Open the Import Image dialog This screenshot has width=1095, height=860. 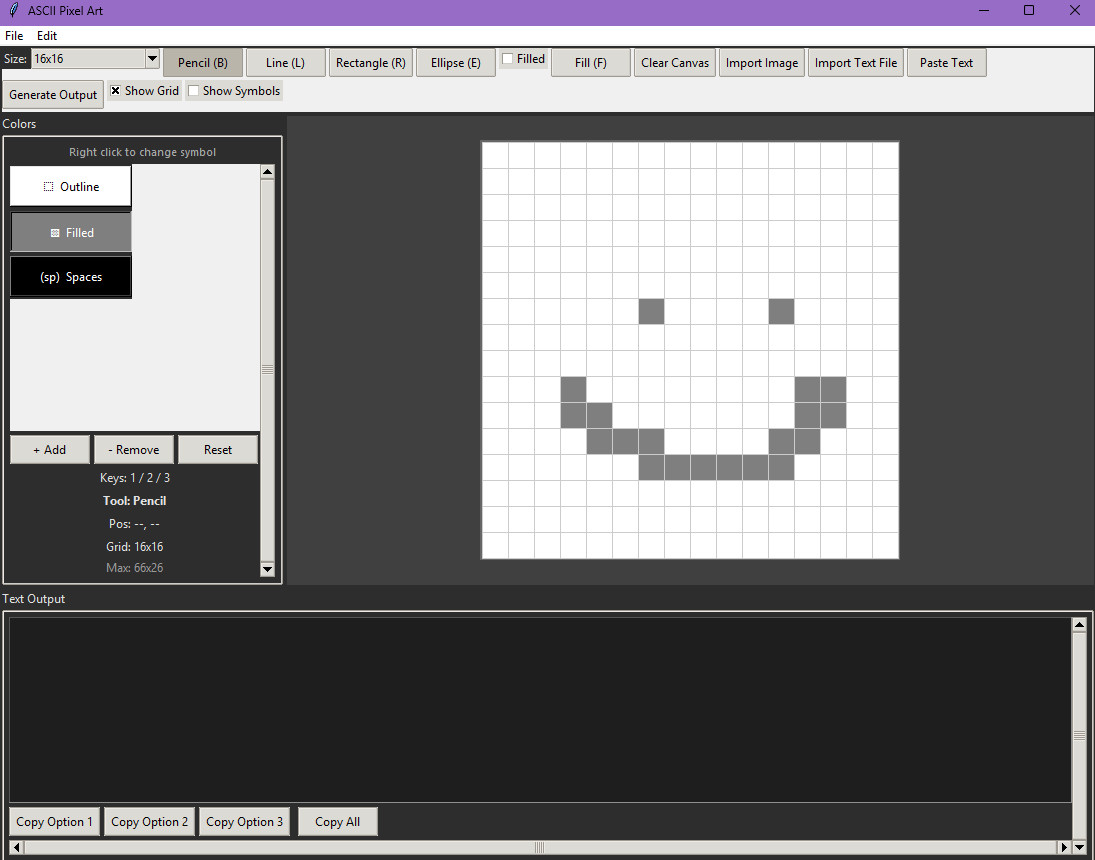(x=761, y=63)
